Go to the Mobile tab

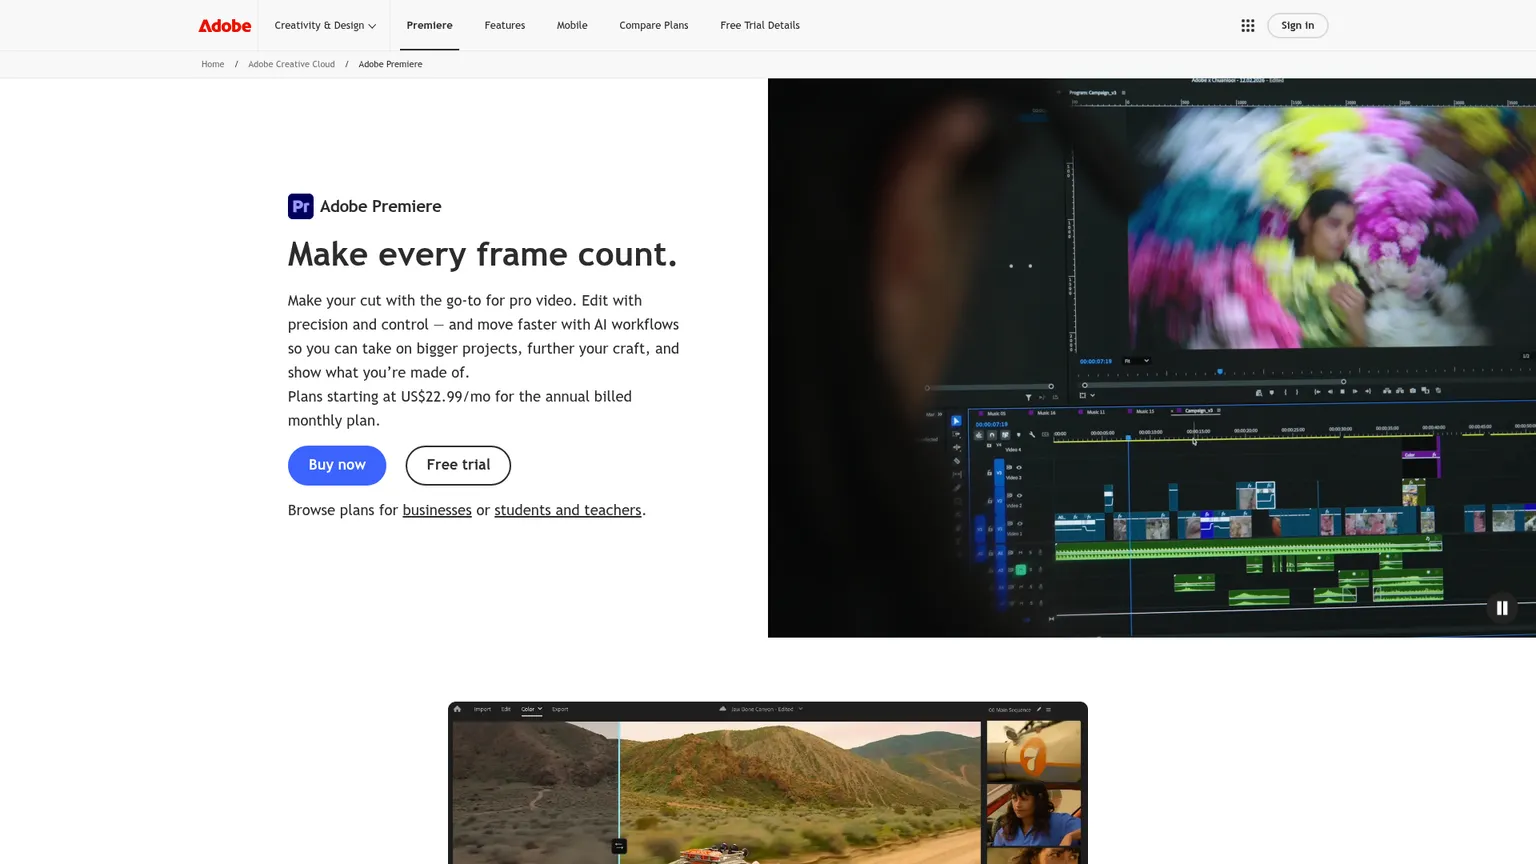click(x=572, y=26)
